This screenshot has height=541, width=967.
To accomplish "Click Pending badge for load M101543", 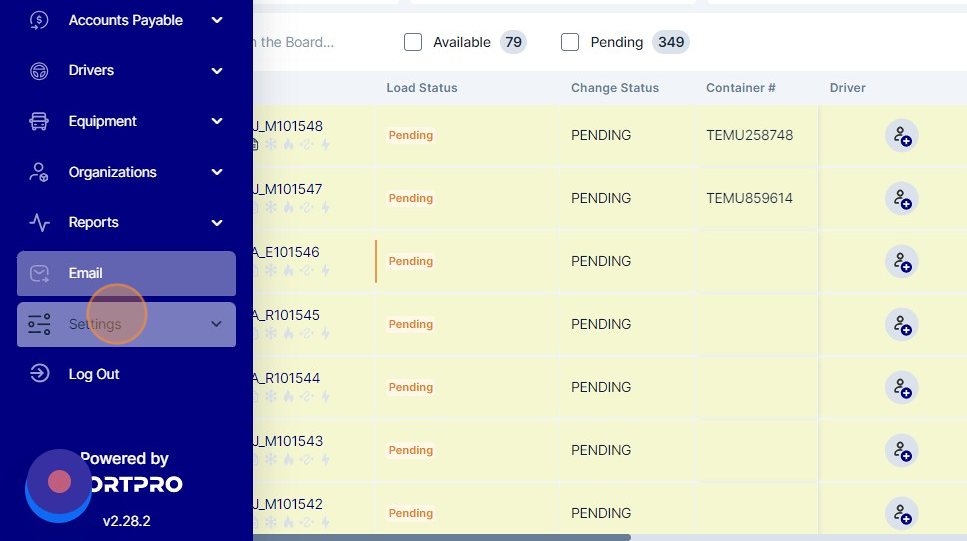I will [x=411, y=450].
